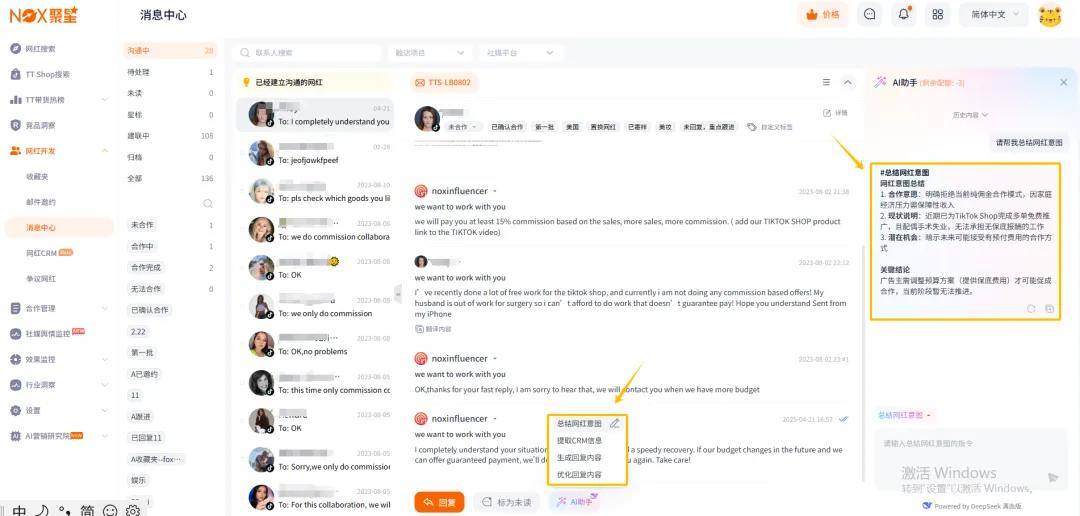Copy the AI summary result icon
Viewport: 1080px width, 516px height.
pyautogui.click(x=1049, y=309)
